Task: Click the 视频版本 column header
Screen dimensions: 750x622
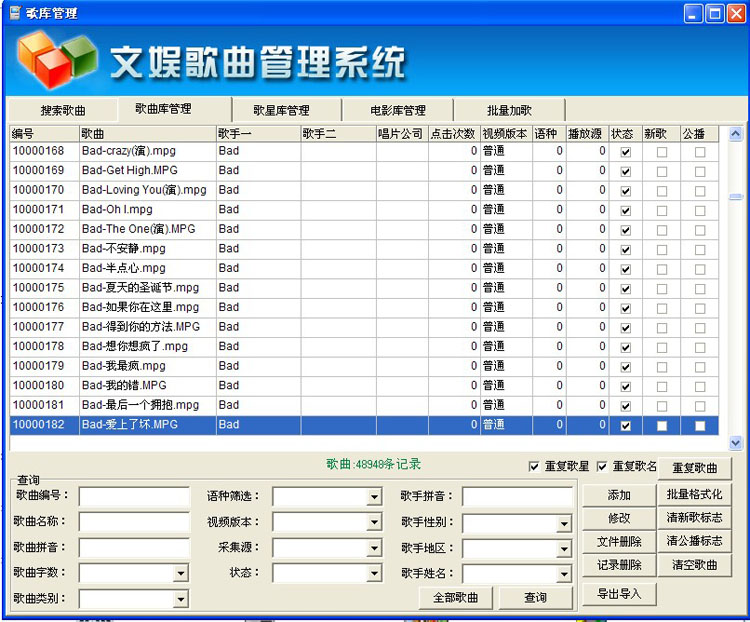Action: [x=505, y=133]
